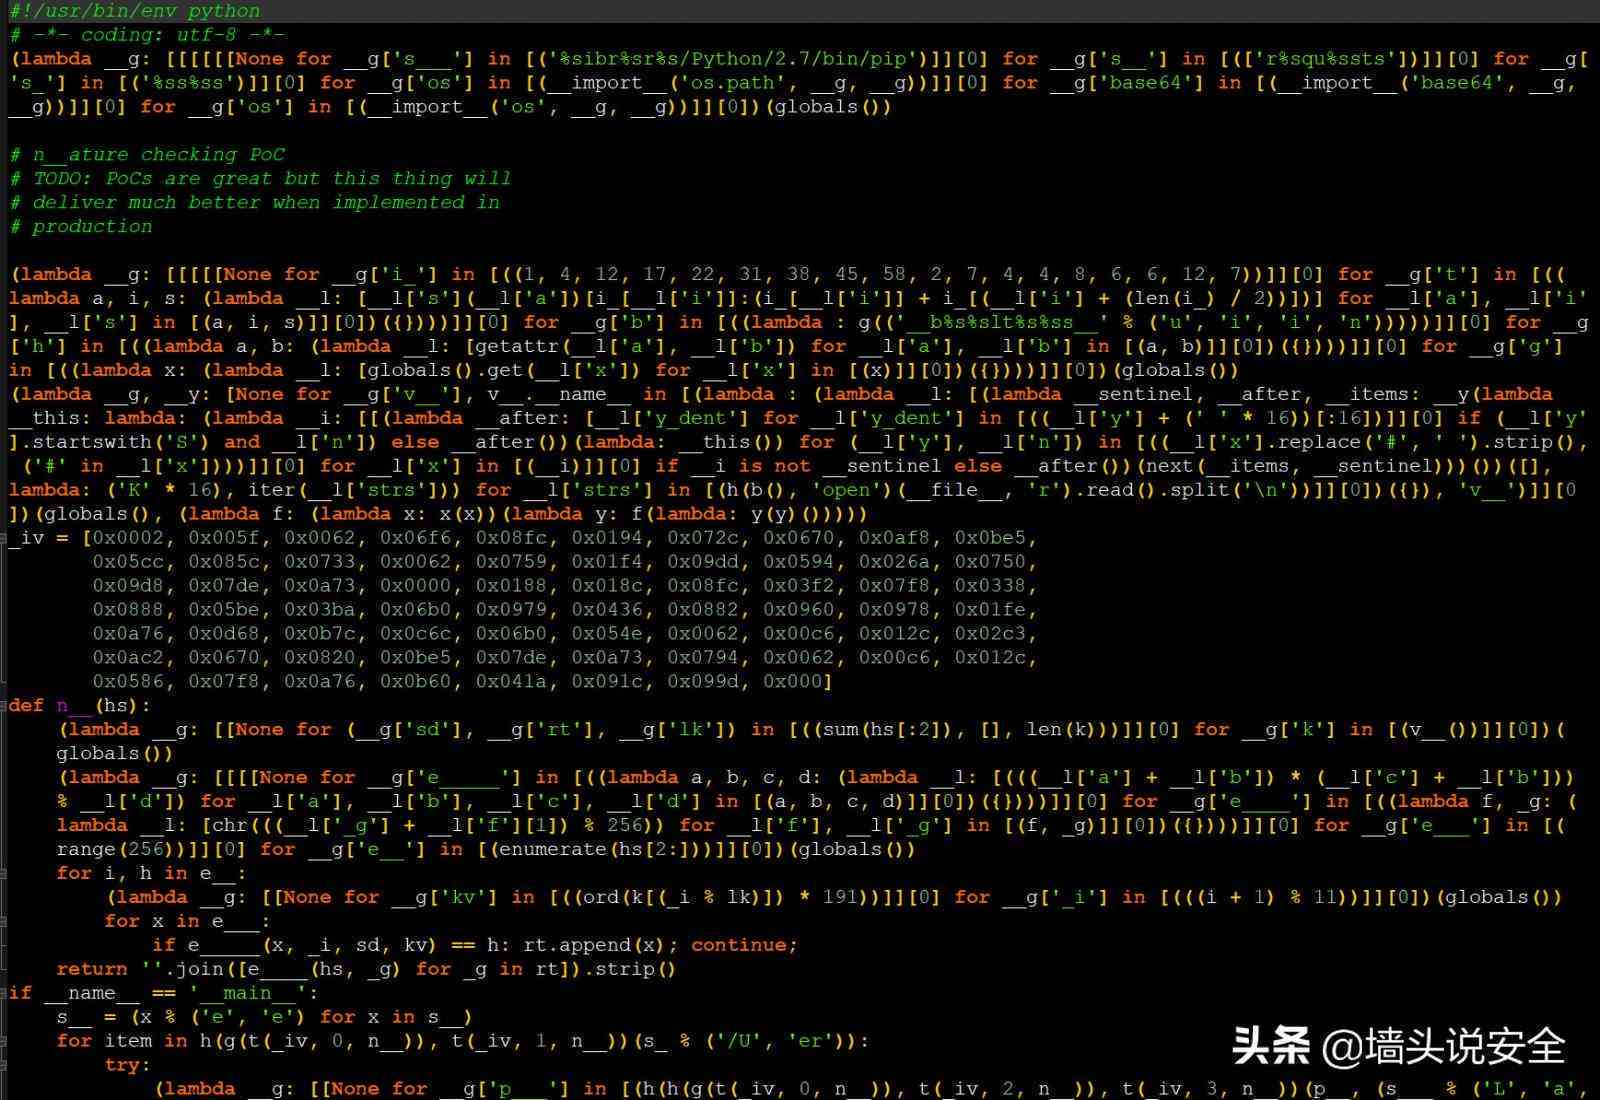
Task: Click hex value 0x0733
Action: point(320,563)
